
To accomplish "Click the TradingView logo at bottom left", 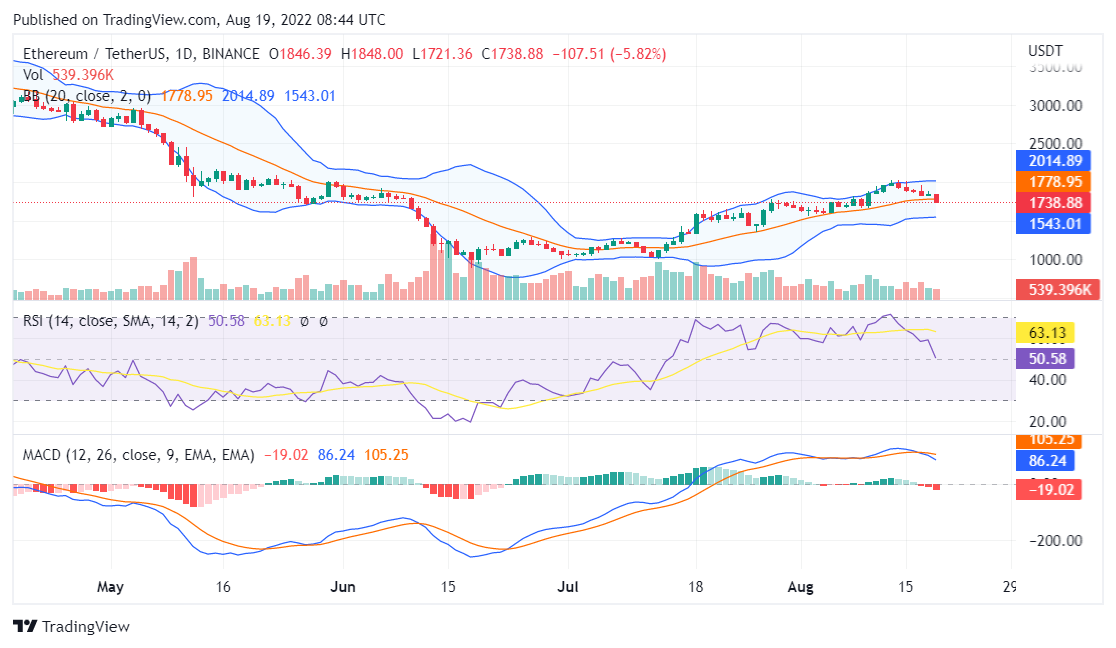I will [x=71, y=626].
